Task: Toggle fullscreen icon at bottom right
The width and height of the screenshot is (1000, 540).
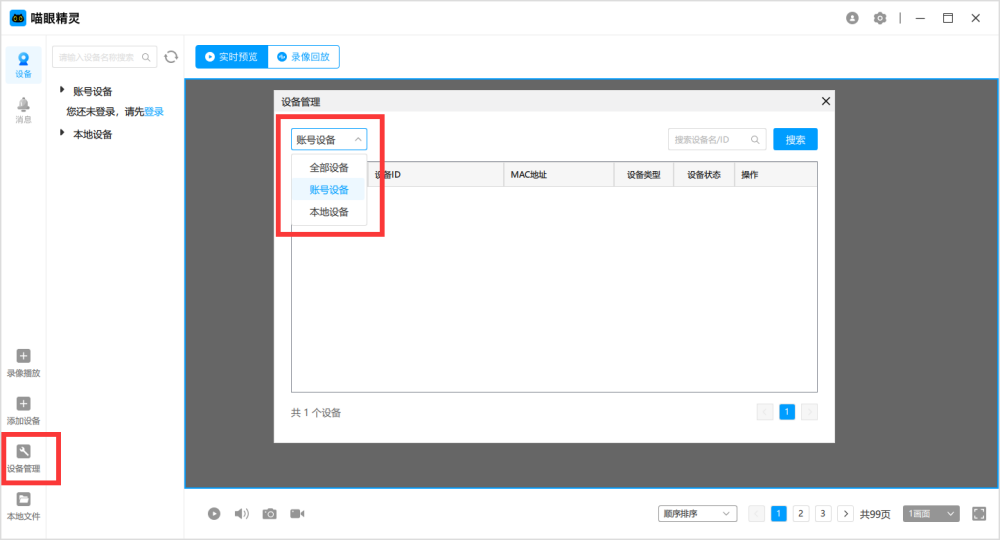Action: pos(979,513)
